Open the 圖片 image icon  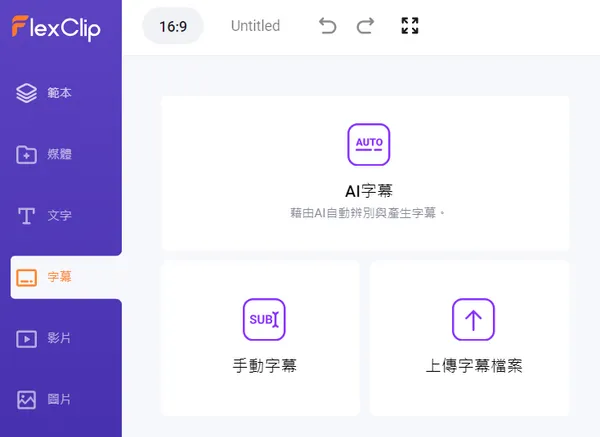(26, 400)
